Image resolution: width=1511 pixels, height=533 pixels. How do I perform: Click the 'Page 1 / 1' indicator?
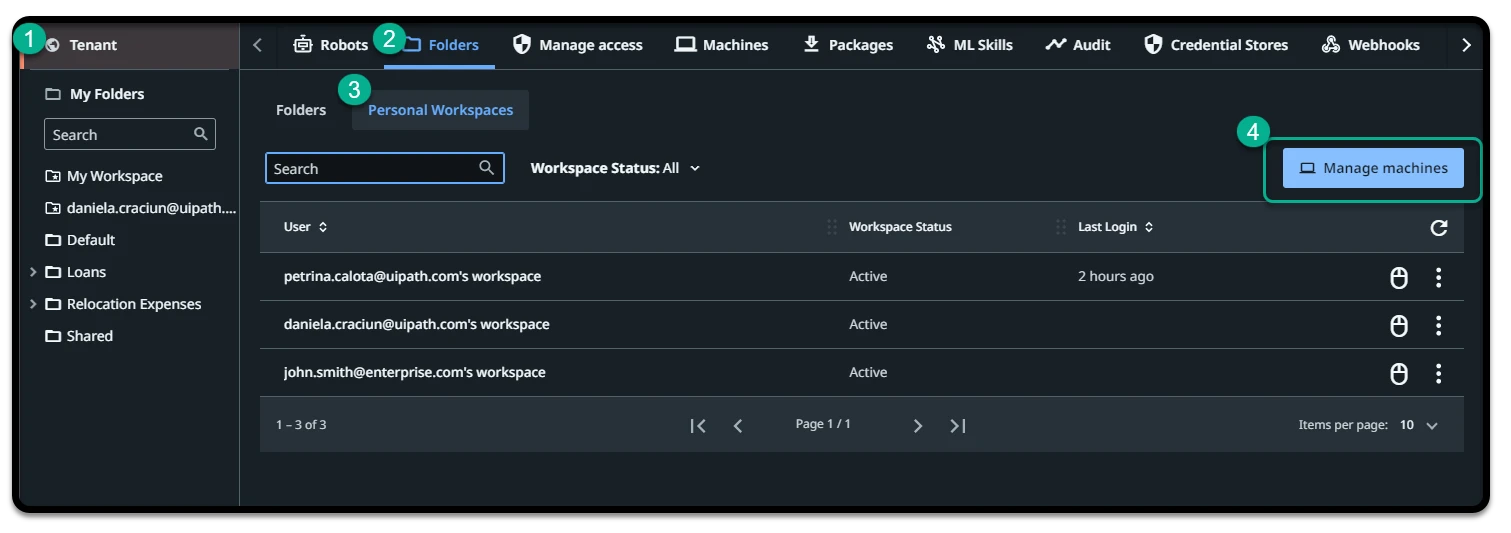click(823, 424)
